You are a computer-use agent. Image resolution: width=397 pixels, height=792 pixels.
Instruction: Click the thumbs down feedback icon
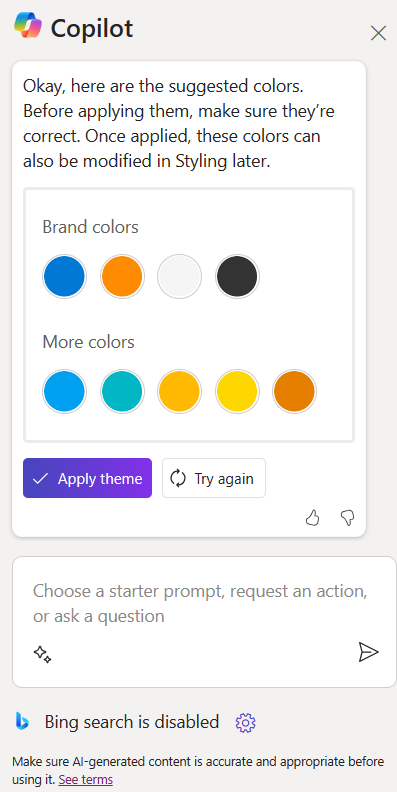pos(348,518)
